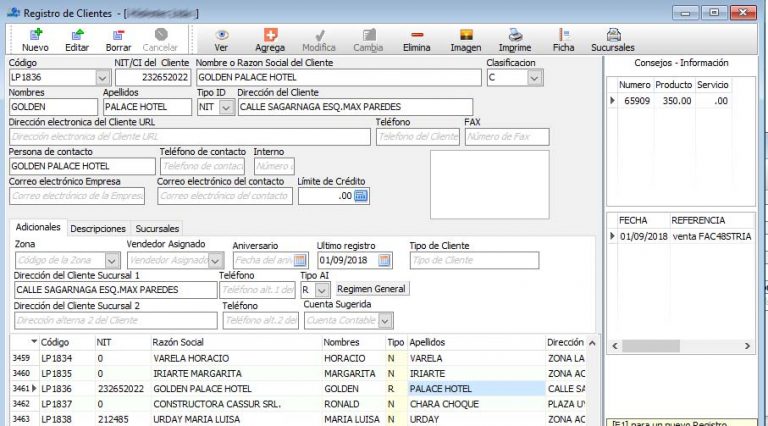Click the Elimina minus icon
The width and height of the screenshot is (768, 426).
click(x=417, y=35)
